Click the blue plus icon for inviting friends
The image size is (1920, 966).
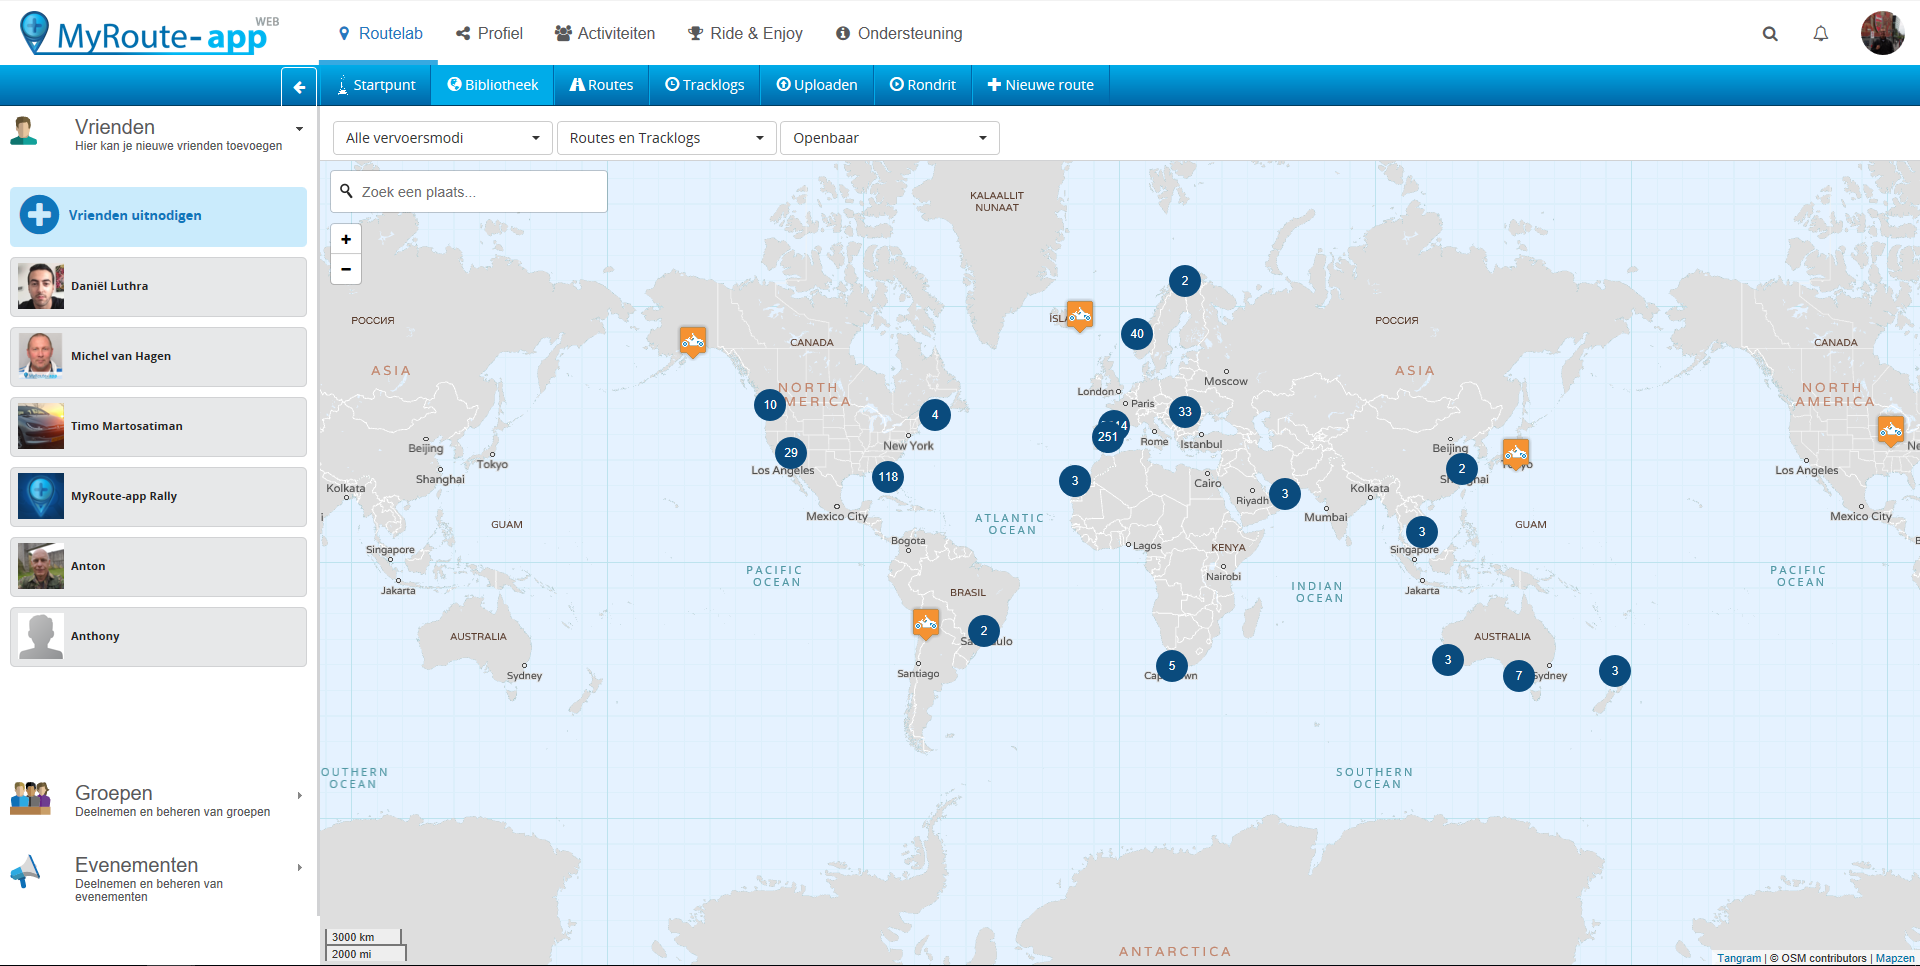point(40,215)
